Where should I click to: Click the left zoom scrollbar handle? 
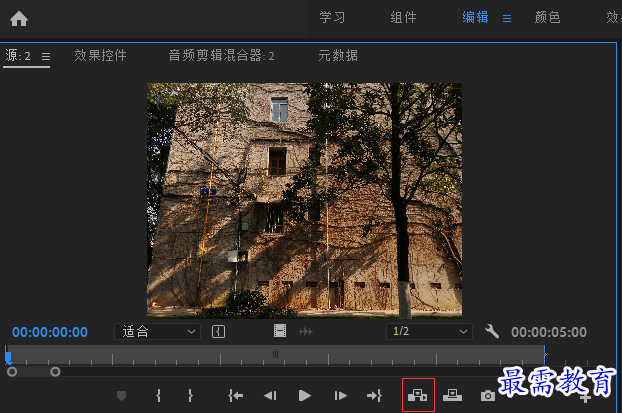(12, 372)
